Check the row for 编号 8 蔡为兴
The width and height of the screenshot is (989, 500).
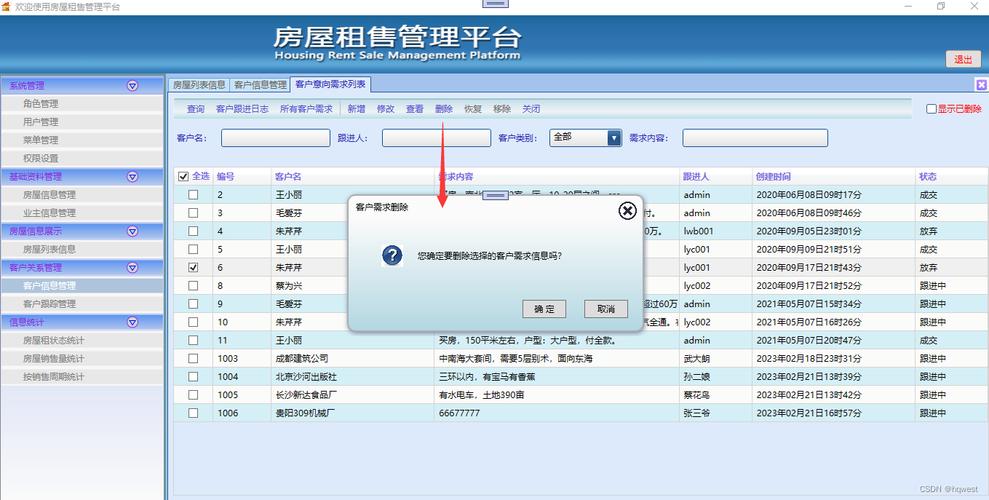coord(193,286)
